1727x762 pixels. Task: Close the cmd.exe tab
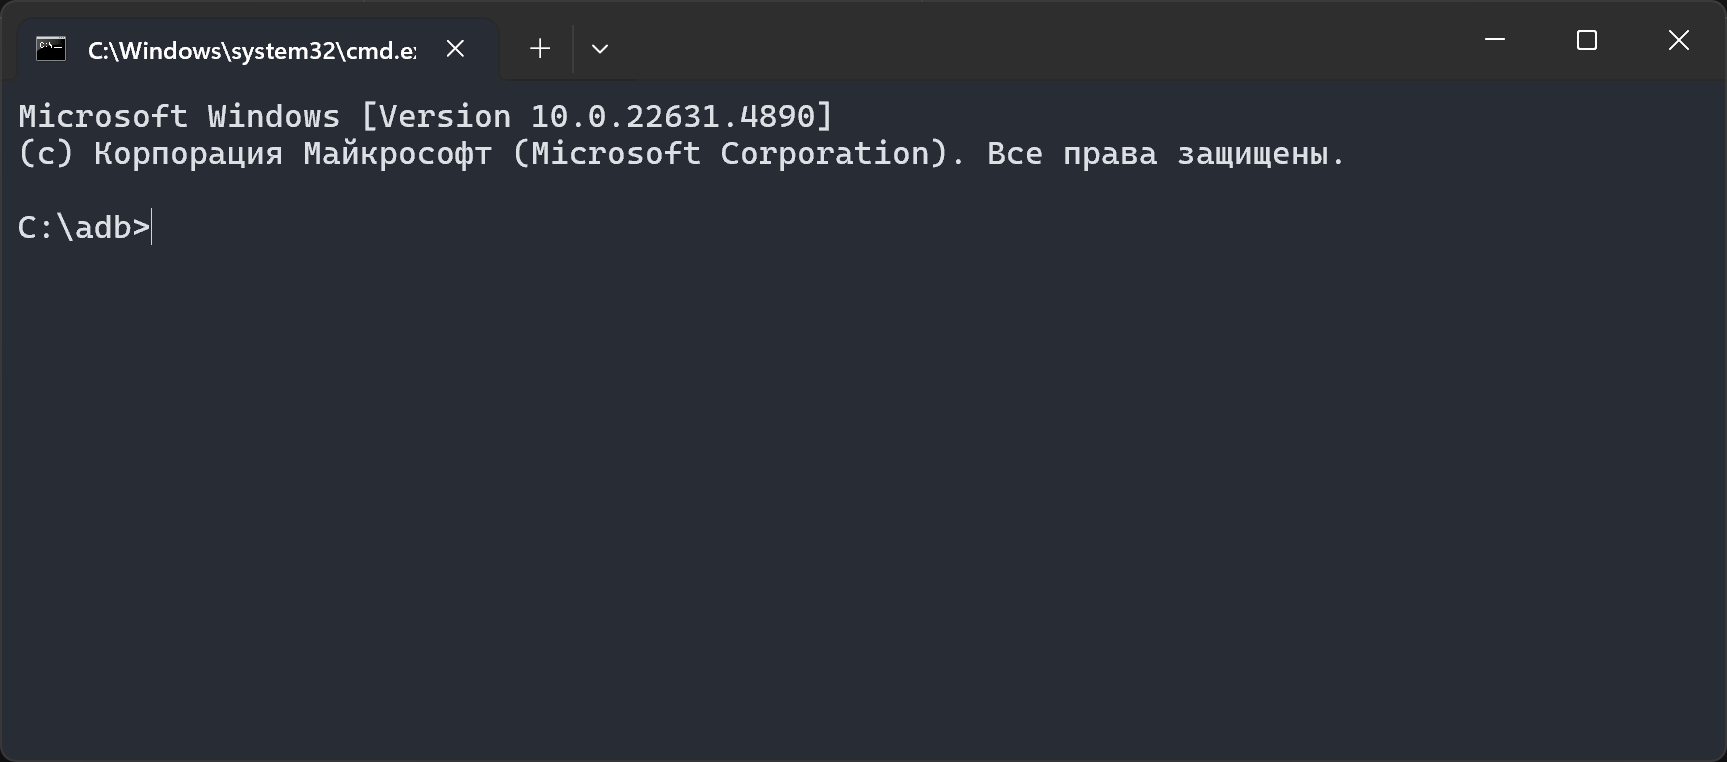click(x=455, y=49)
